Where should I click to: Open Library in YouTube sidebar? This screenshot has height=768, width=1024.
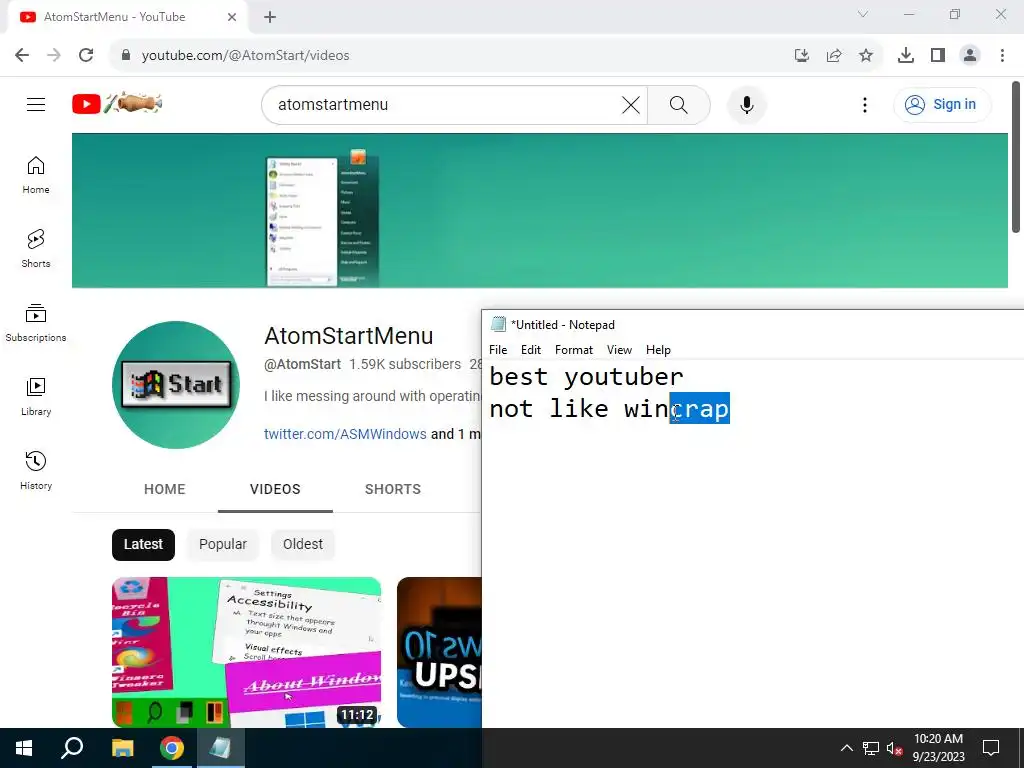click(x=36, y=396)
